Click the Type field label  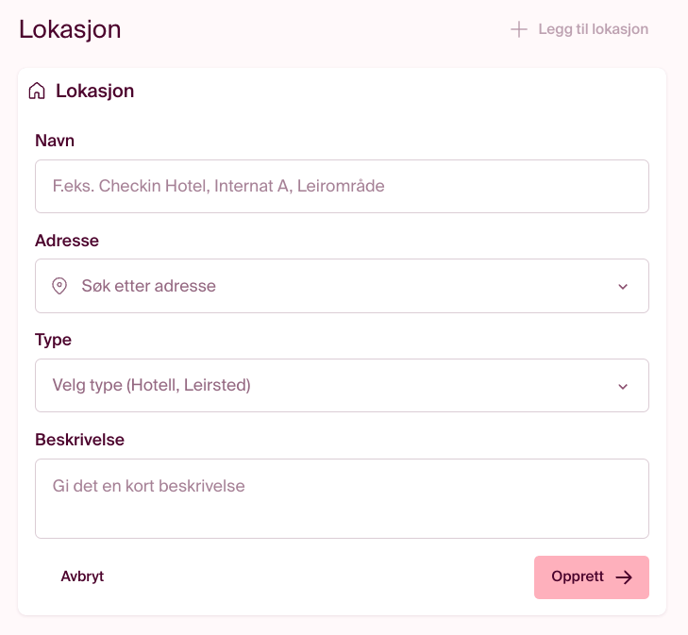(x=53, y=340)
